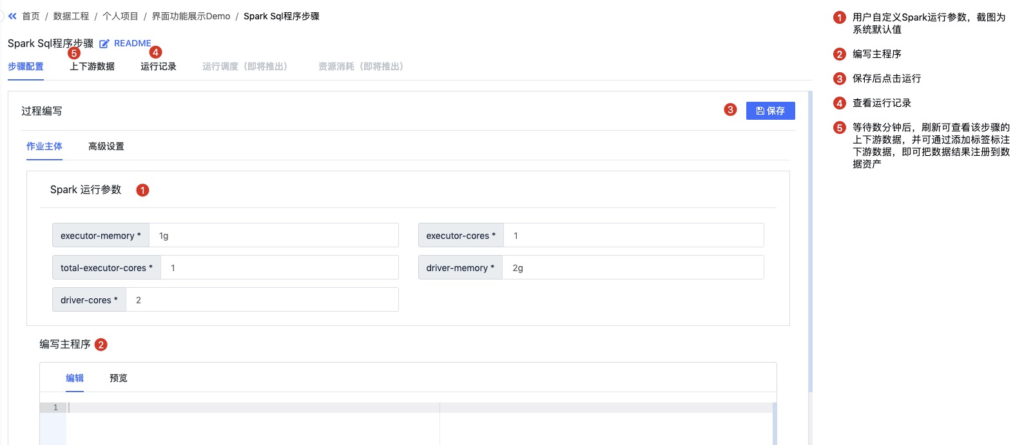1024x445 pixels.
Task: Click the driver-memory input field
Action: pyautogui.click(x=633, y=268)
